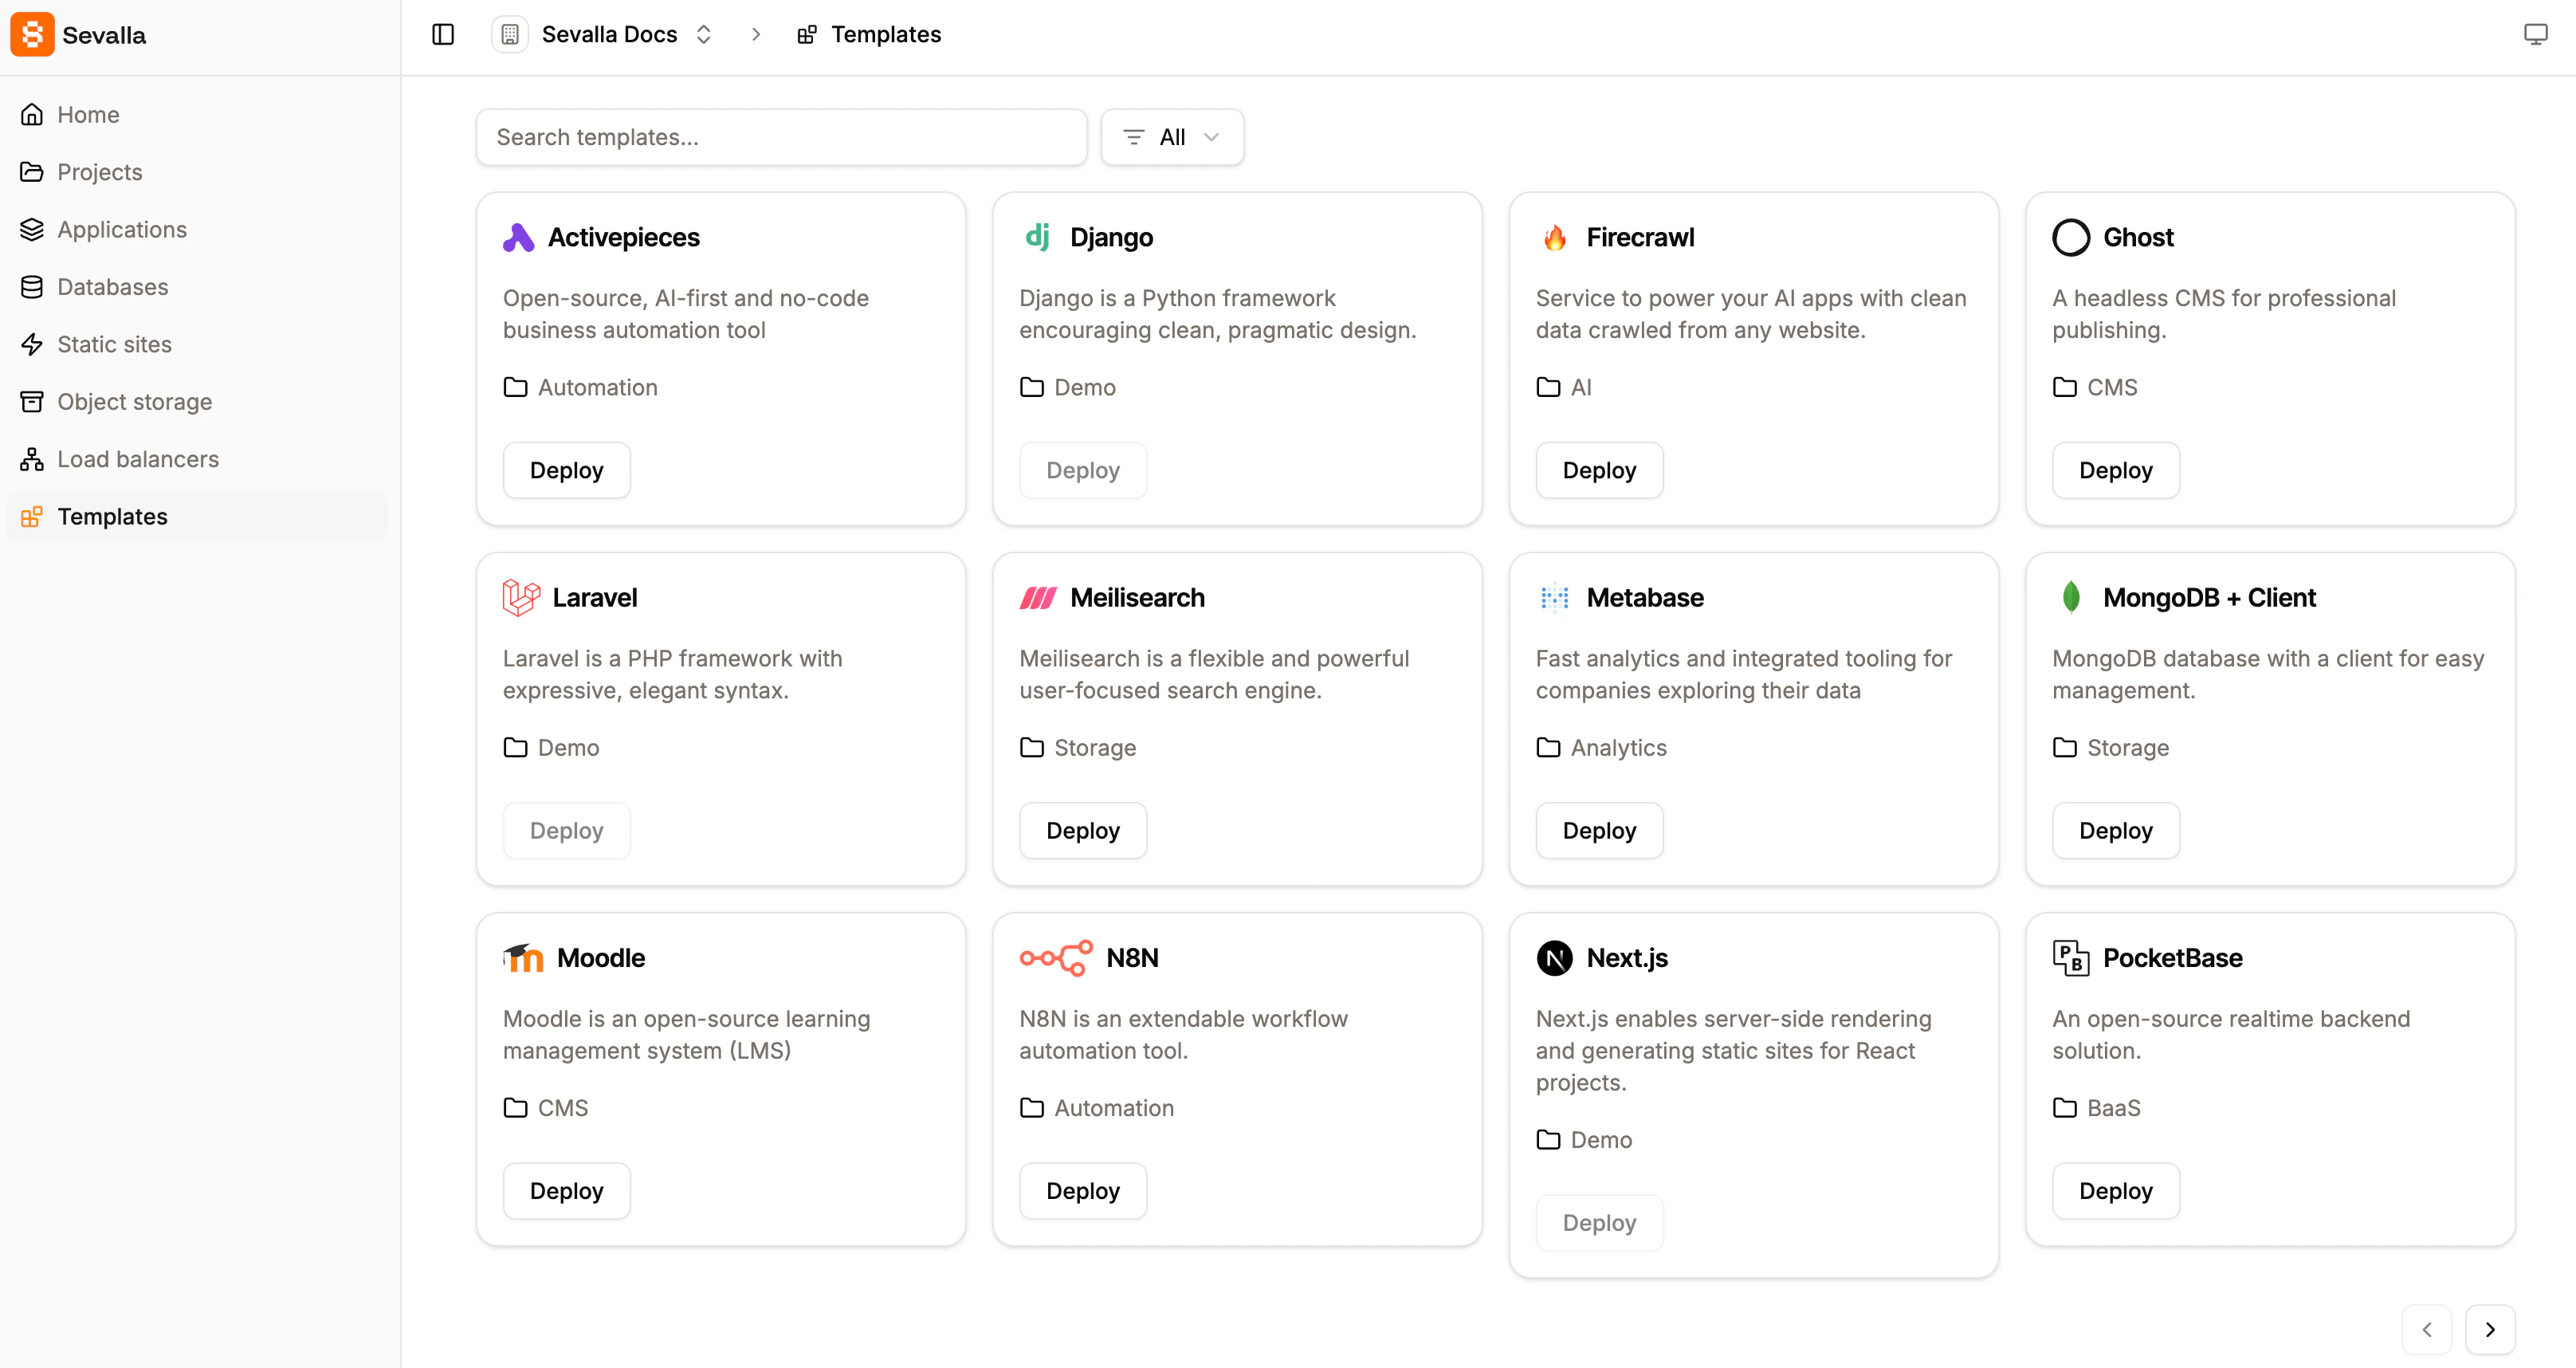2576x1368 pixels.
Task: Click the Templates breadcrumb icon
Action: point(807,35)
